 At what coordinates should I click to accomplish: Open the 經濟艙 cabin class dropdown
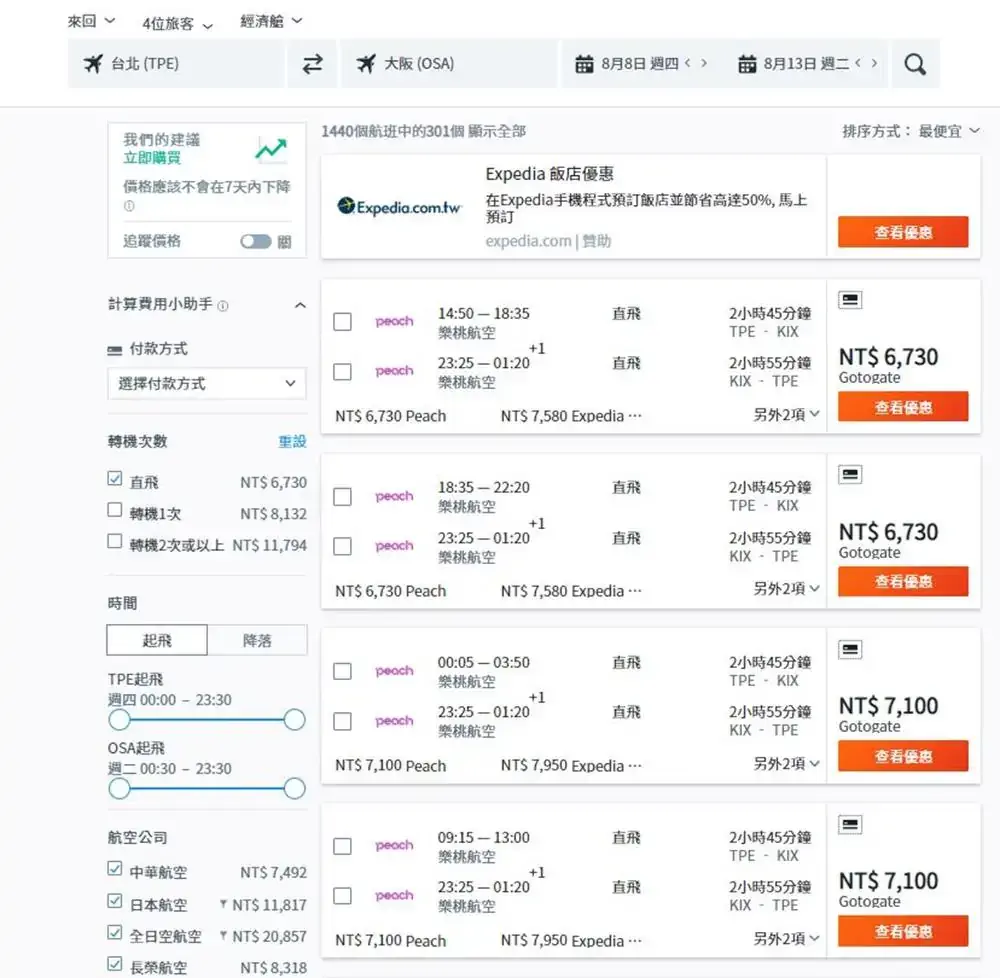coord(271,21)
